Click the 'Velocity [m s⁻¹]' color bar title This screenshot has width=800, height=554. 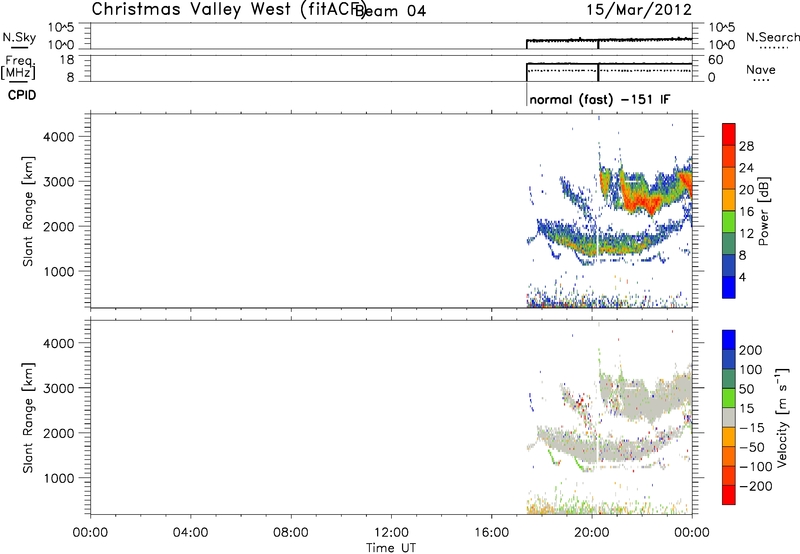[x=782, y=417]
